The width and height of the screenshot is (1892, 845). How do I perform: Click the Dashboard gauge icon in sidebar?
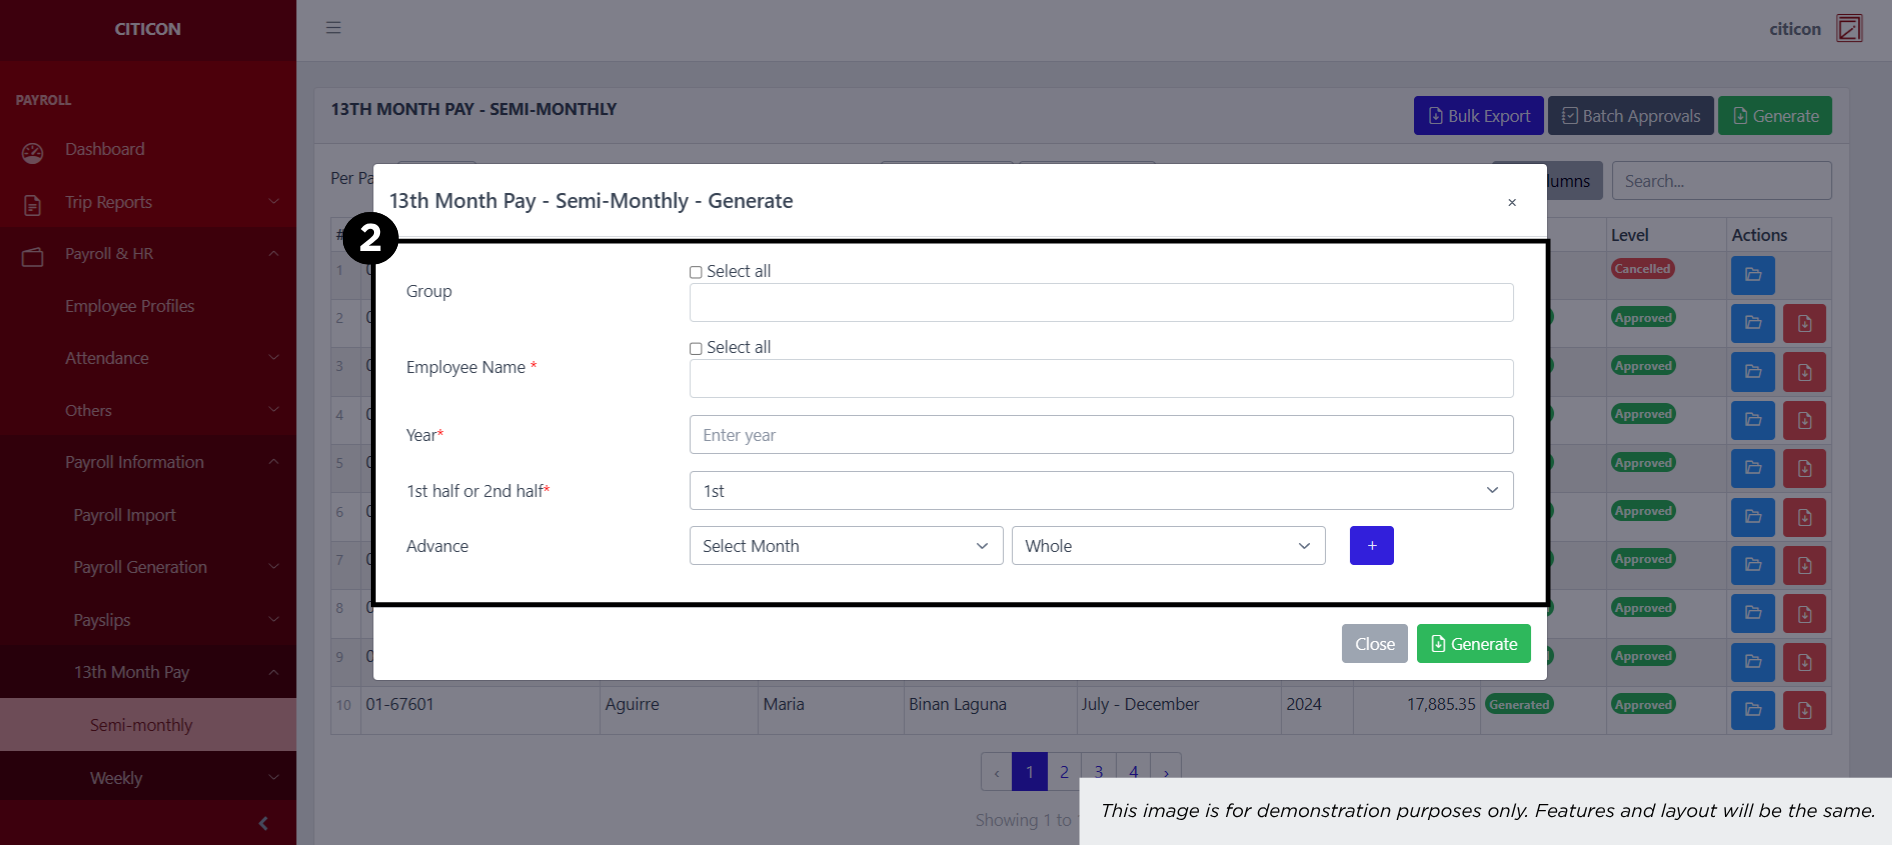[33, 152]
